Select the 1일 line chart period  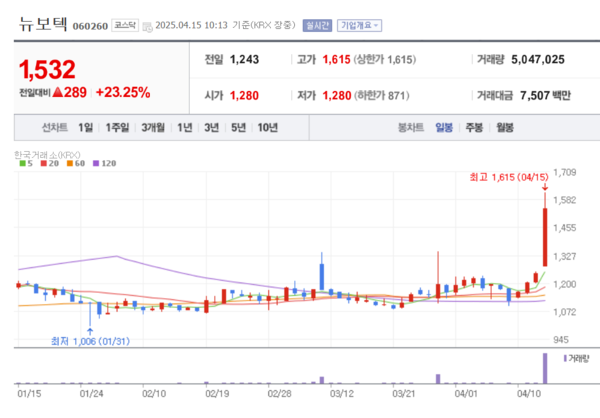(85, 127)
